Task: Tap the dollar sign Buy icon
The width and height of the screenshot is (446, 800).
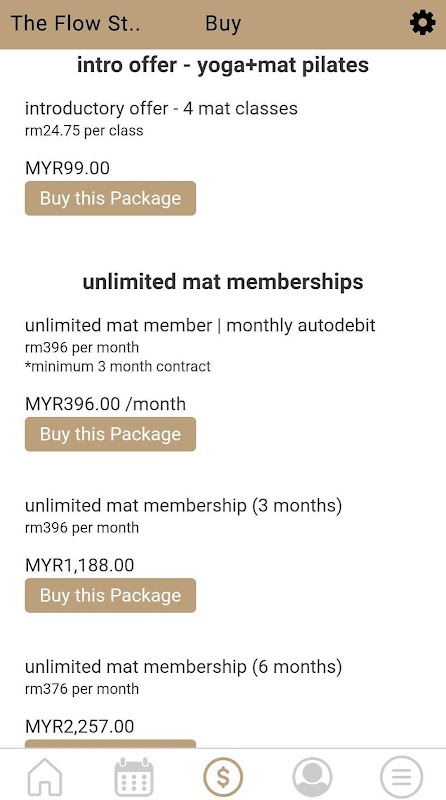Action: [223, 777]
